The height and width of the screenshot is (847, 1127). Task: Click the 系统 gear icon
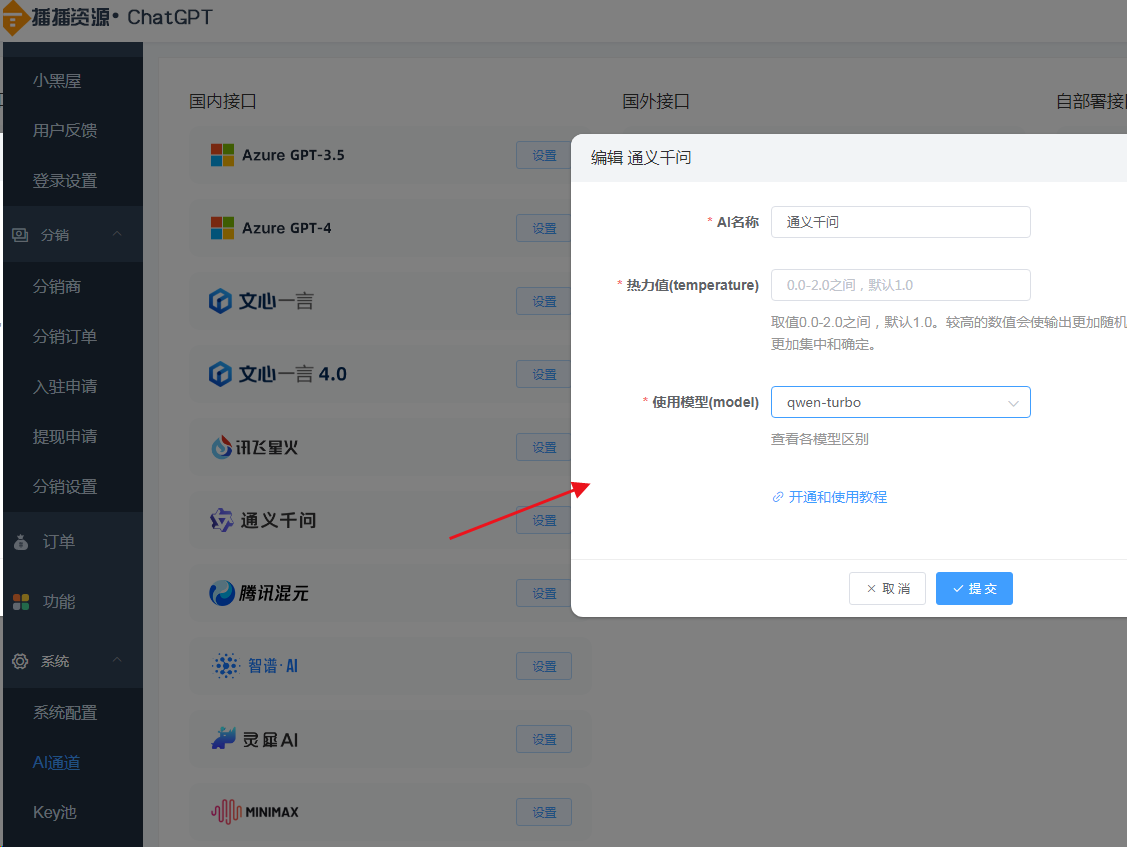[20, 661]
